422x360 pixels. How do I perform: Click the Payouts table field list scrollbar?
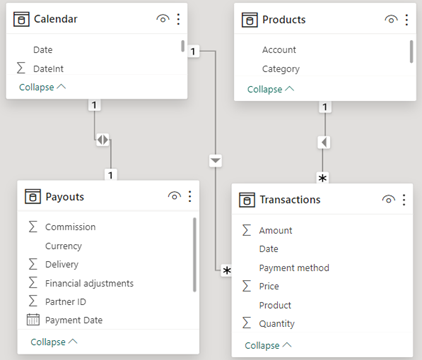(194, 255)
